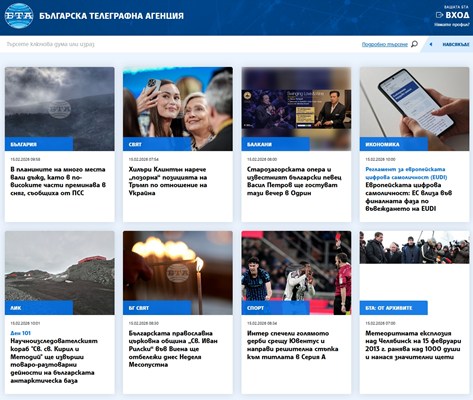Open the БАЛКАНИ category tag

[275, 144]
